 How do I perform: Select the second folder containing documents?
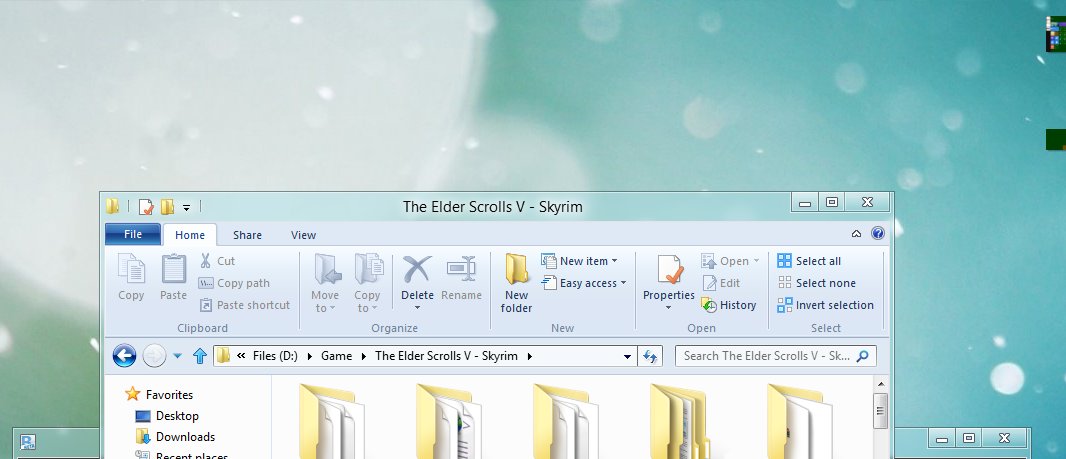click(448, 421)
